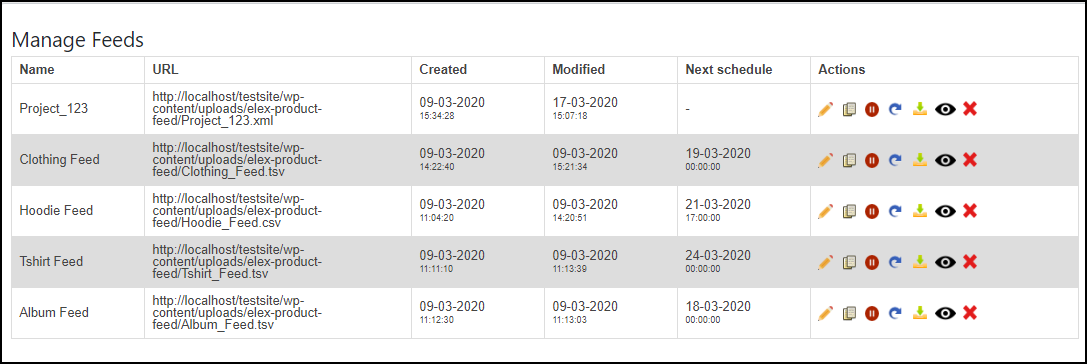This screenshot has height=364, width=1087.
Task: Delete the Clothing Feed with red X
Action: 970,160
